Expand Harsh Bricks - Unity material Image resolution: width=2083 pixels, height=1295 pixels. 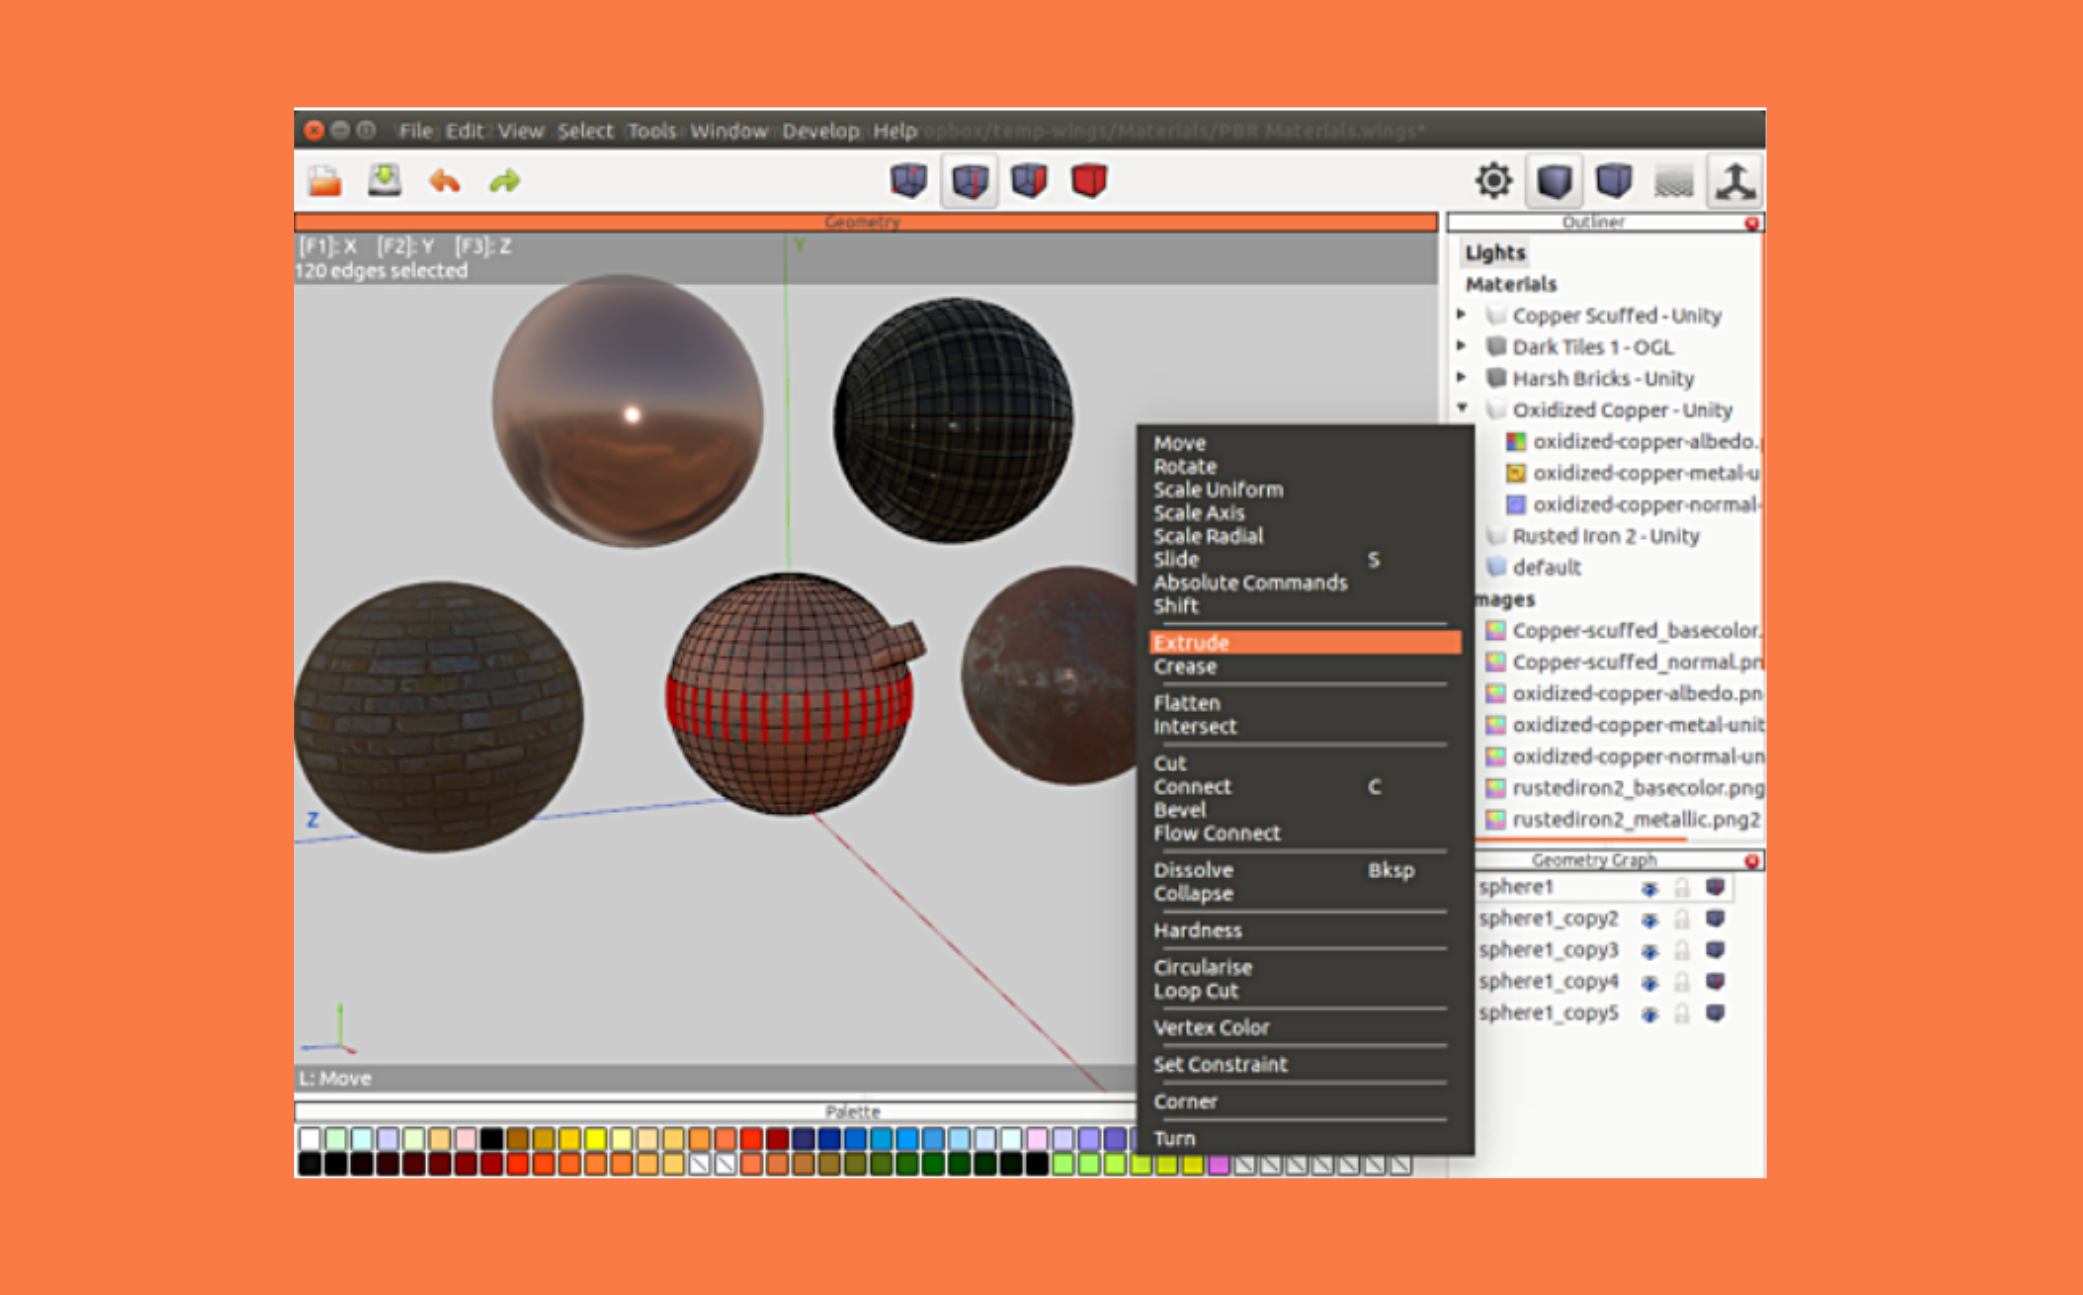(x=1462, y=378)
